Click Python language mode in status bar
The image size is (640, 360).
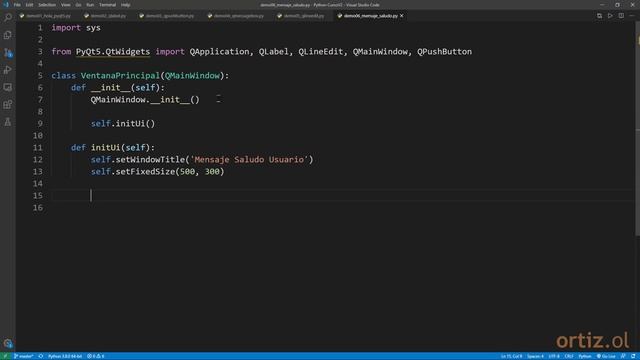coord(585,356)
